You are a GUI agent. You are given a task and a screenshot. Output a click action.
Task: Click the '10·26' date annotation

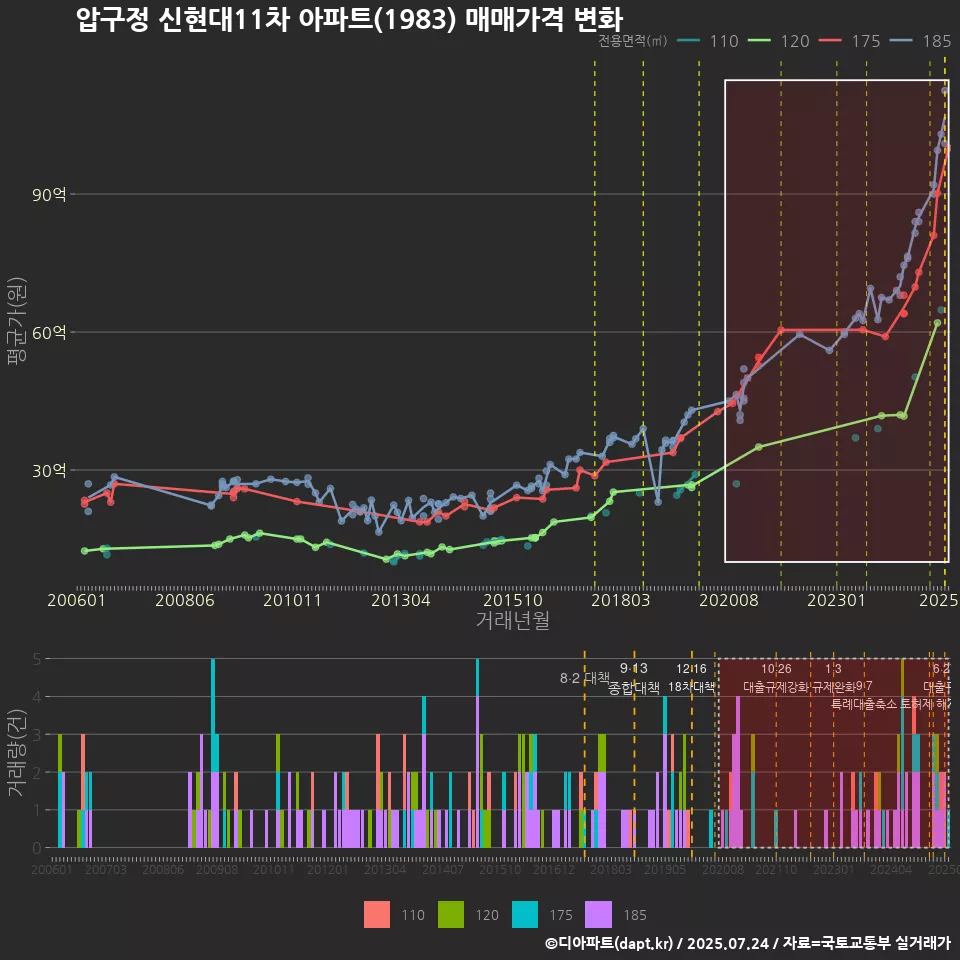[x=776, y=669]
